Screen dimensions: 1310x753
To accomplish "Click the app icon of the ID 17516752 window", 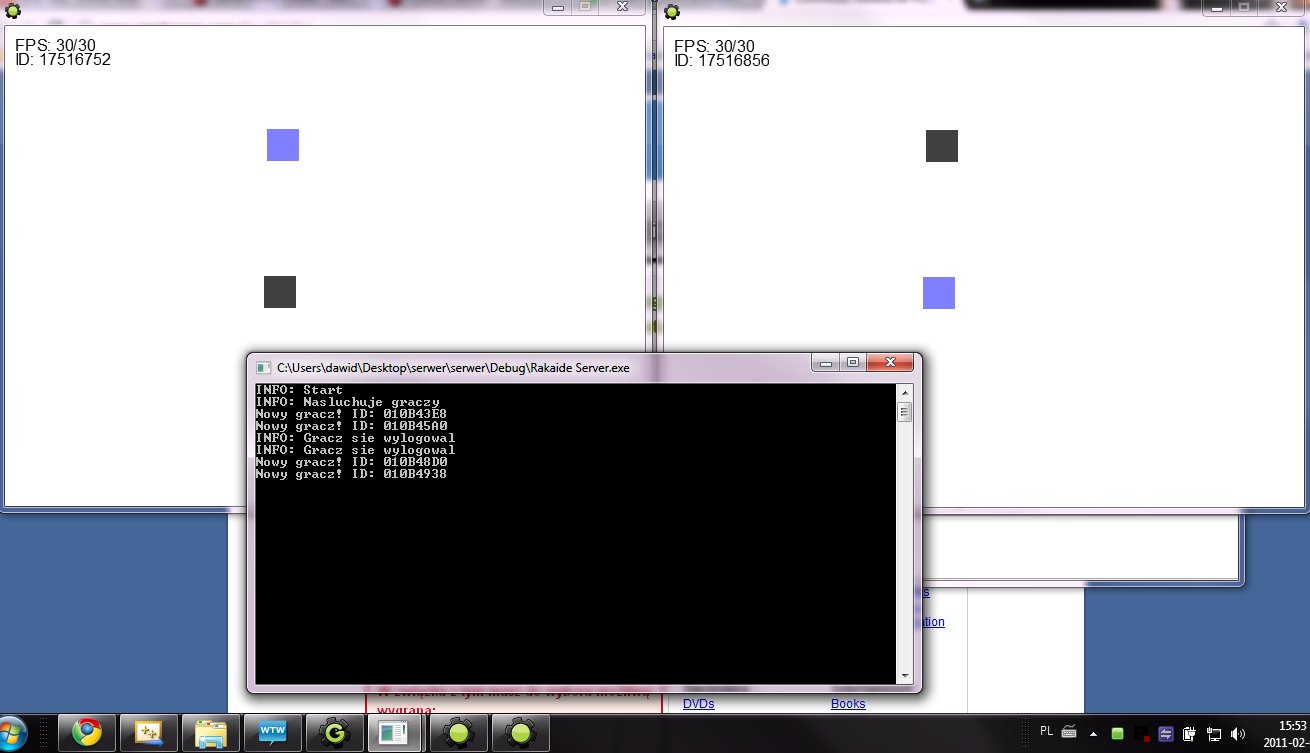I will click(x=13, y=11).
